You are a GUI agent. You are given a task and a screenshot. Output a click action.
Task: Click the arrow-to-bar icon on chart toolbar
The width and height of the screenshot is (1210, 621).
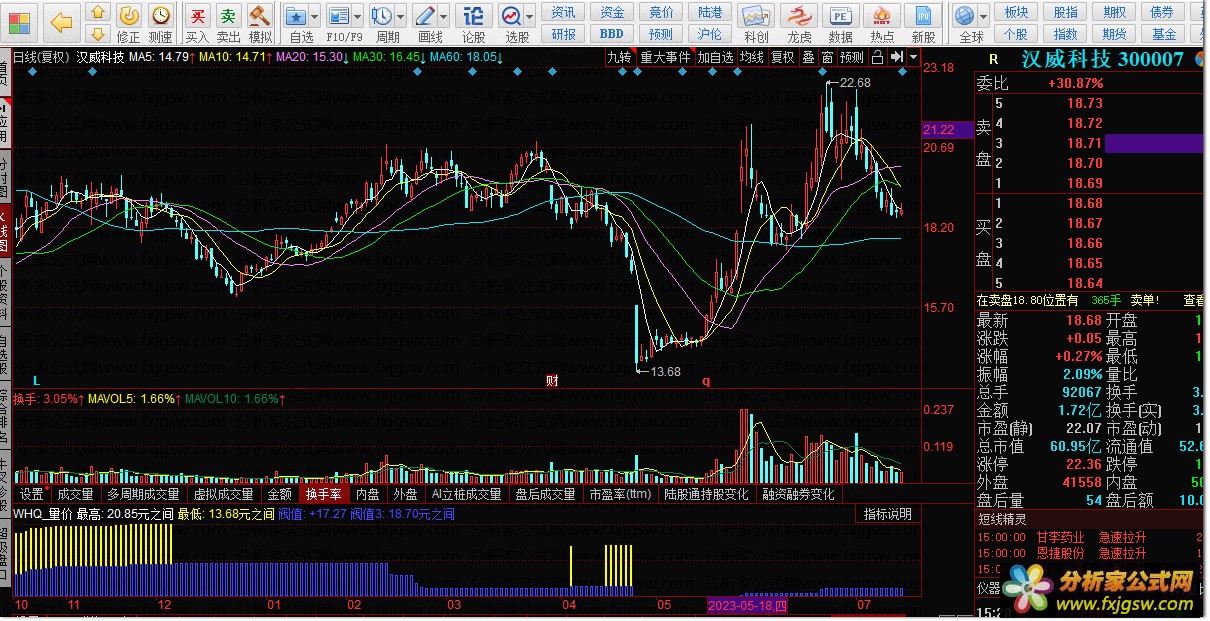click(x=897, y=57)
